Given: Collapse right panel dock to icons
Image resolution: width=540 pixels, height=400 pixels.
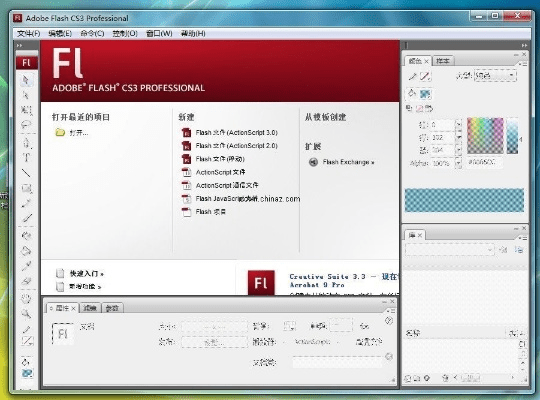Looking at the screenshot, I should click(524, 45).
